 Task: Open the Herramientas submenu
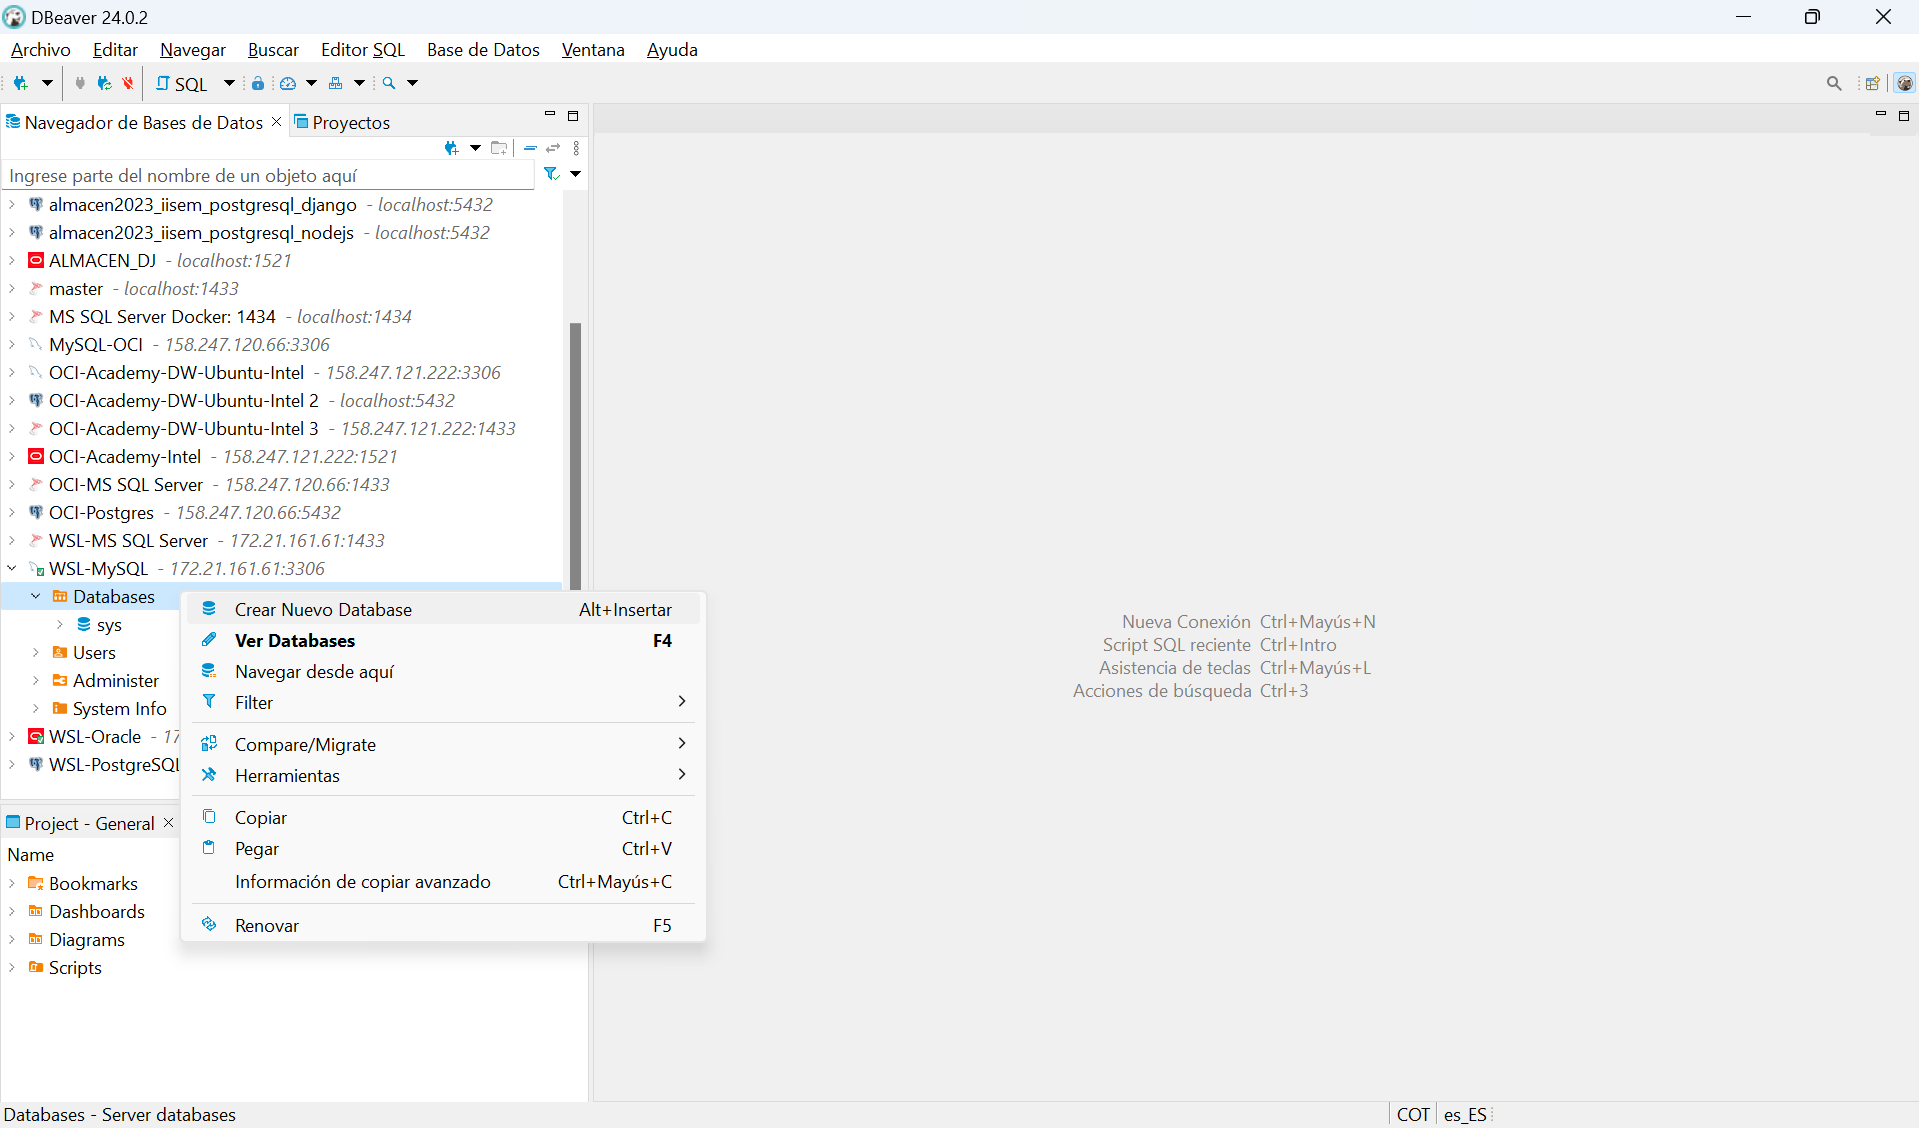pos(443,775)
